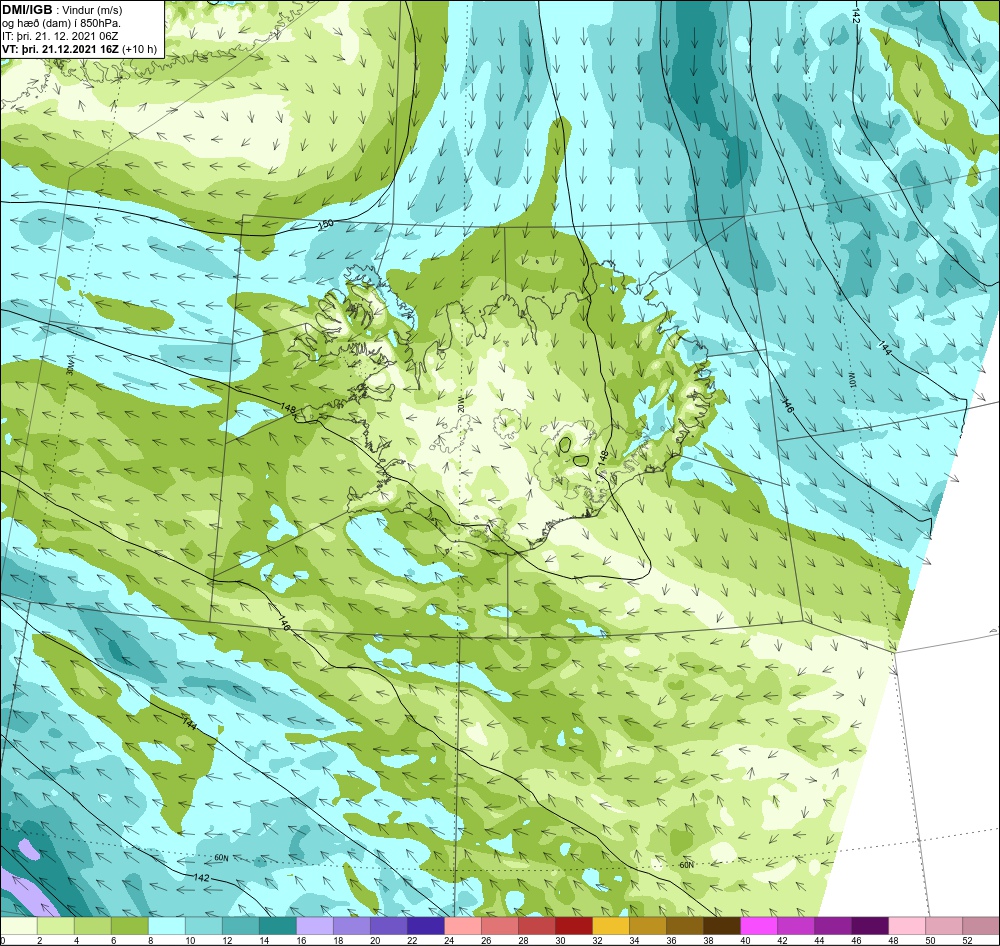Click the 0–2 m/s pale yellow legend swatch
1000x946 pixels.
(x=19, y=926)
